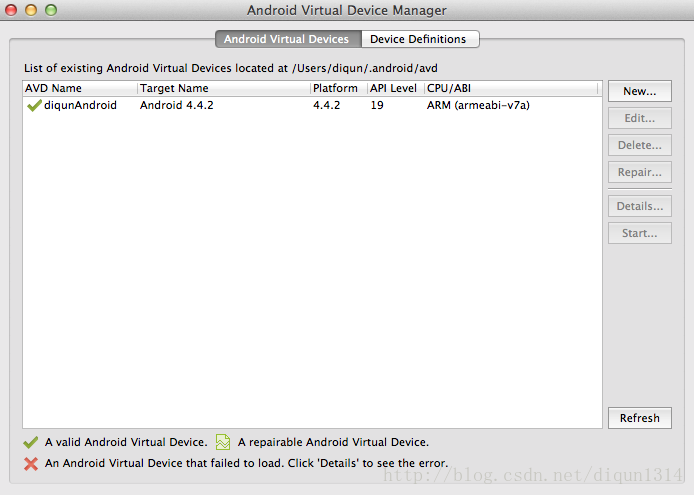Click the Edit... button
Image resolution: width=694 pixels, height=495 pixels.
click(x=640, y=118)
